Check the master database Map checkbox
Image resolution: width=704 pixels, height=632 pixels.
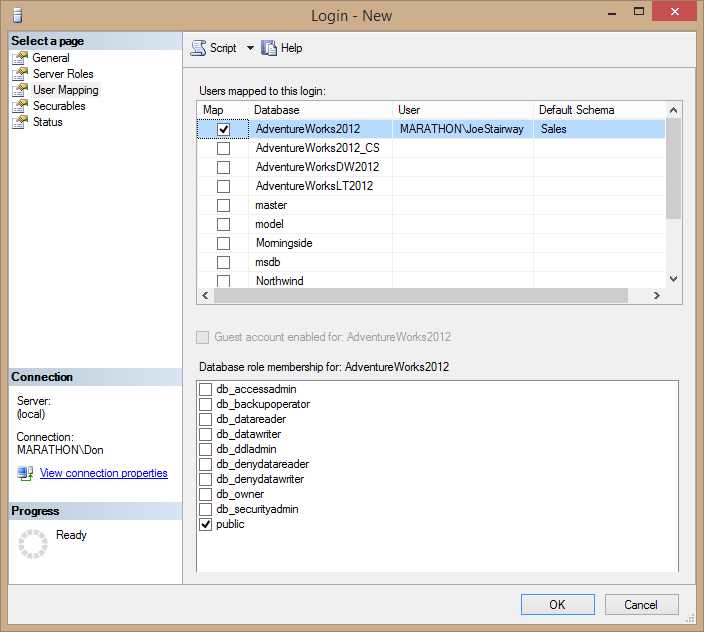click(x=223, y=206)
